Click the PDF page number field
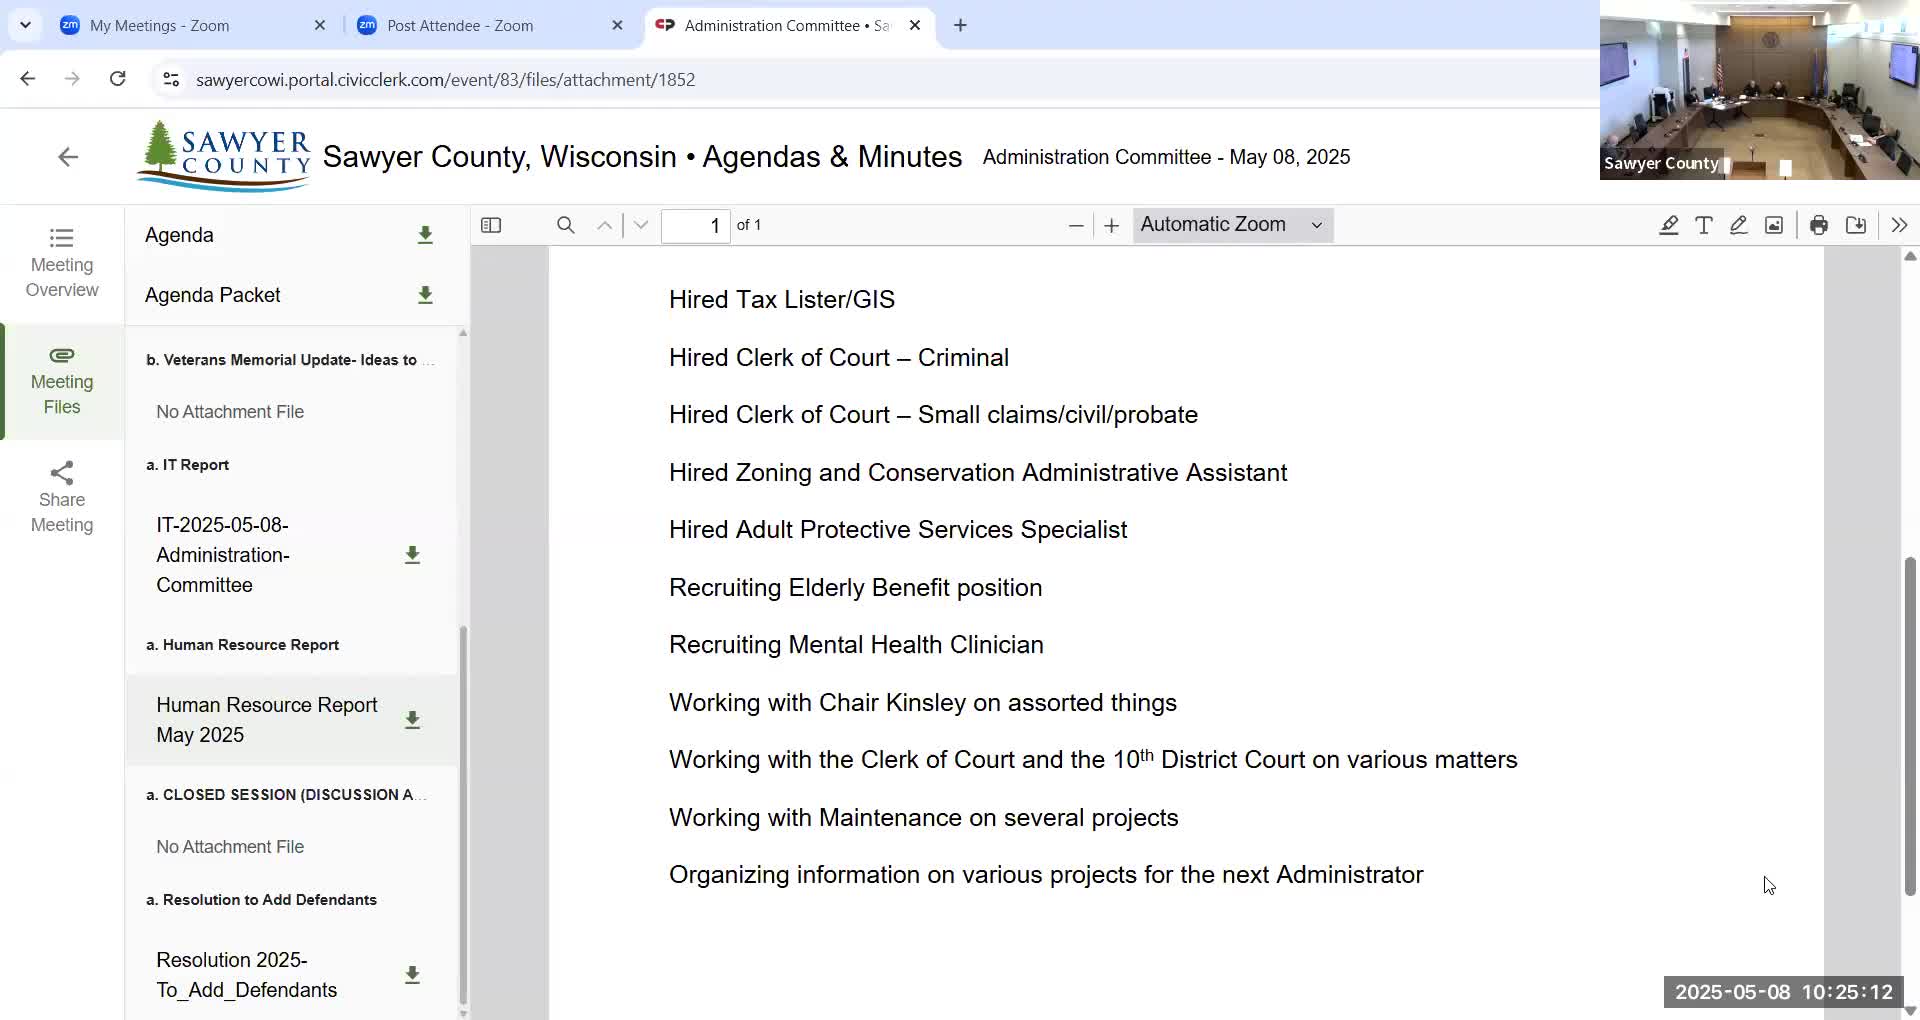 (x=696, y=226)
